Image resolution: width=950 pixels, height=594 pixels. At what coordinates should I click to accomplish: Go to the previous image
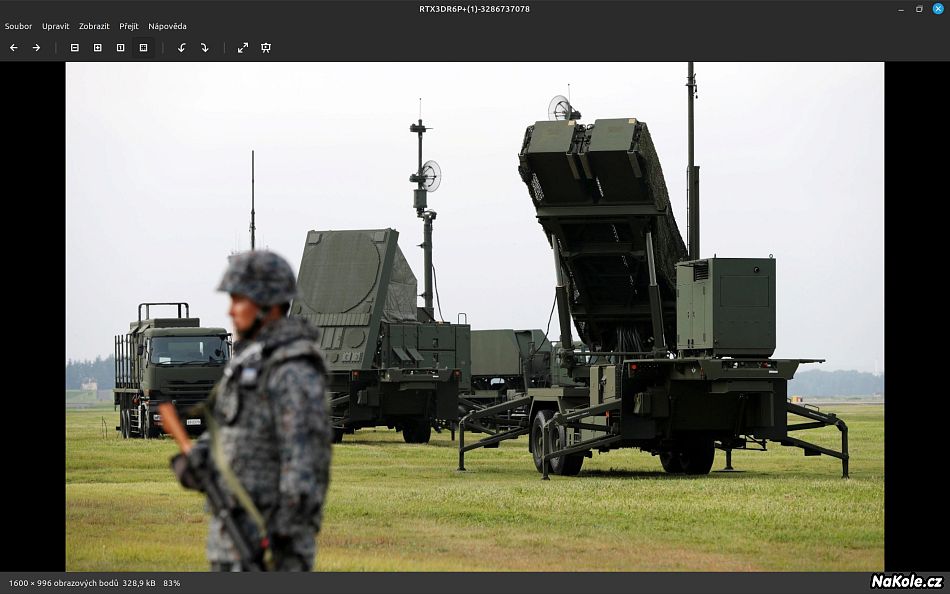[x=13, y=47]
